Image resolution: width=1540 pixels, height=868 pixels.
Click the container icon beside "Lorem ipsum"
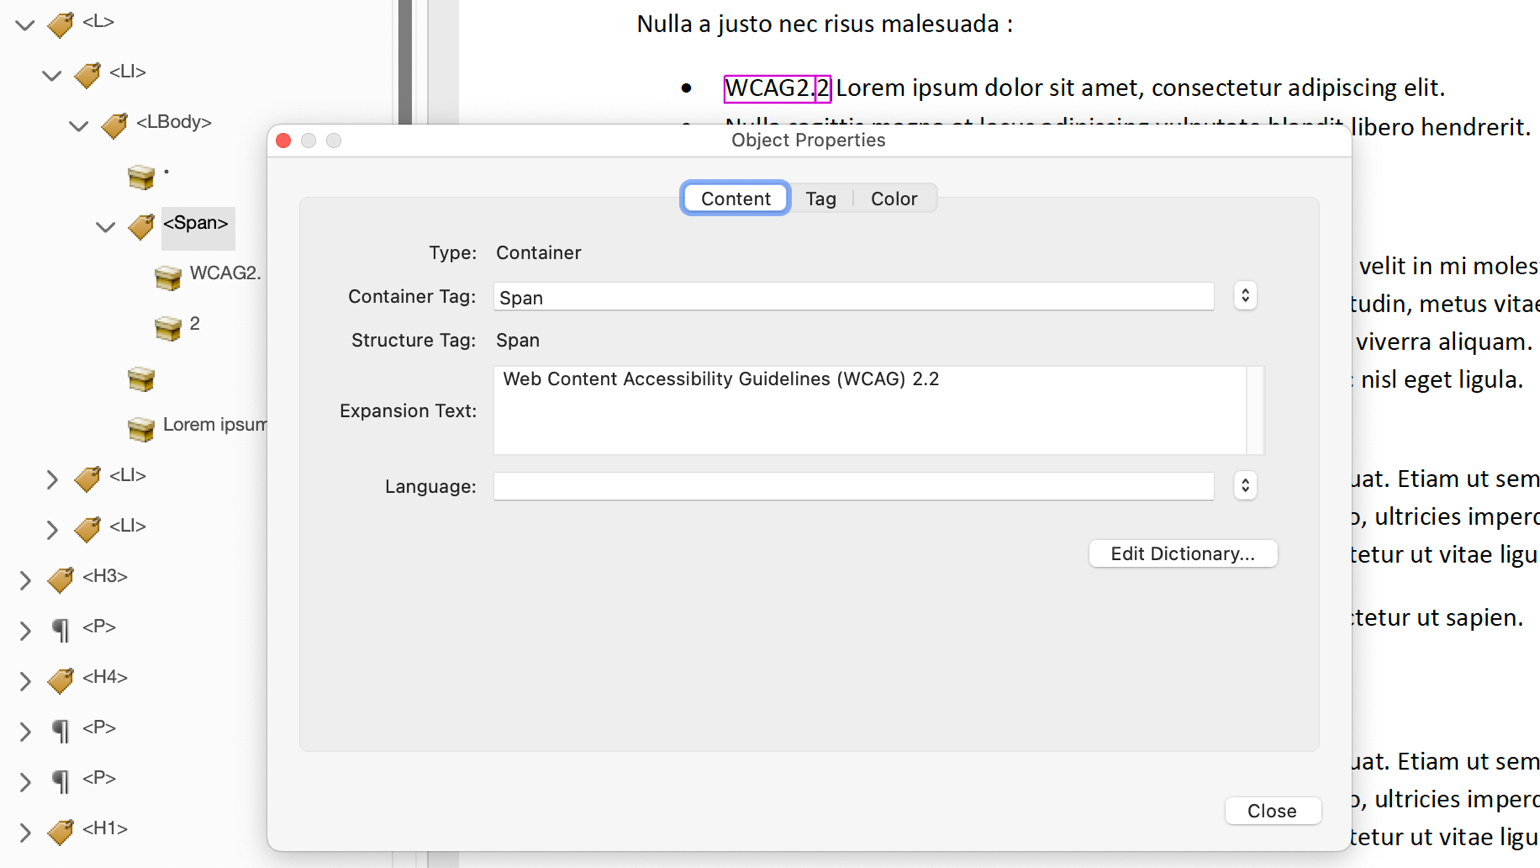point(140,428)
